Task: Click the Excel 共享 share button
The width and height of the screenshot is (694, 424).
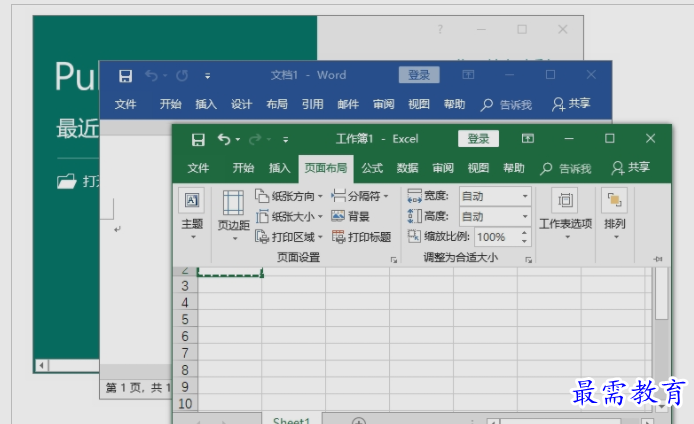Action: [631, 168]
